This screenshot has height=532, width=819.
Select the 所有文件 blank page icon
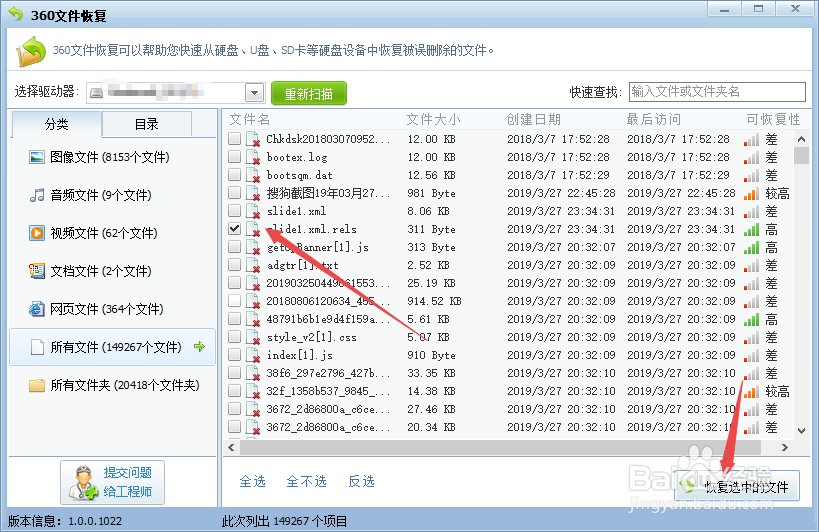37,347
